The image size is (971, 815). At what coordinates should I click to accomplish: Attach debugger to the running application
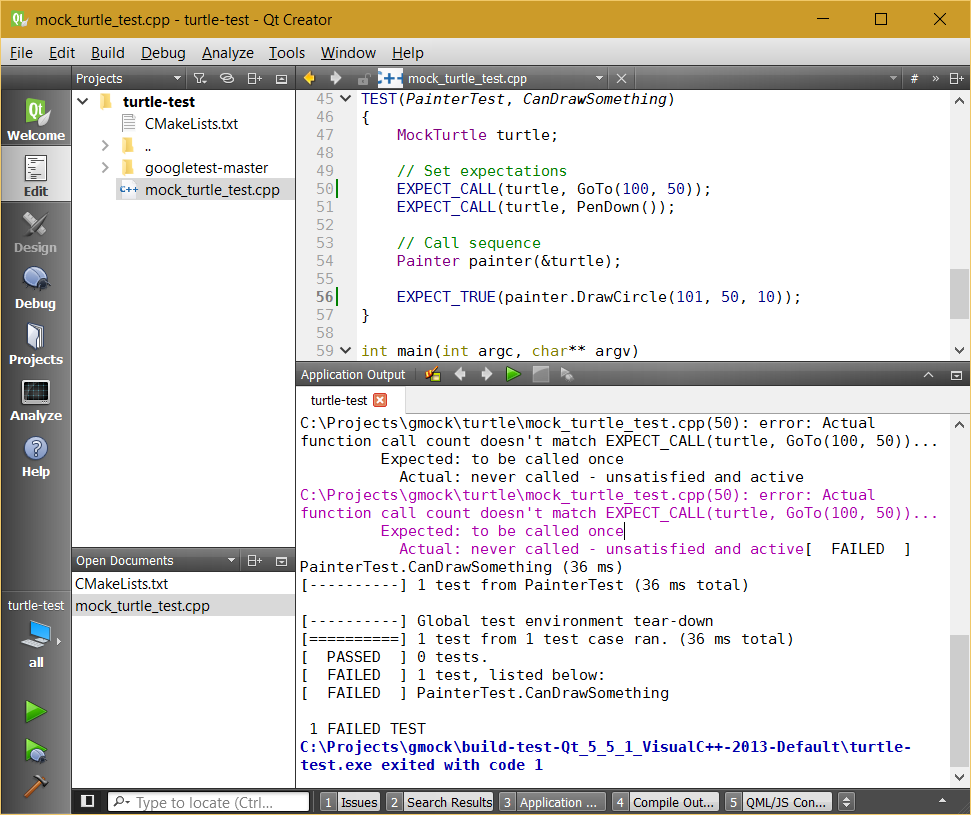[567, 375]
